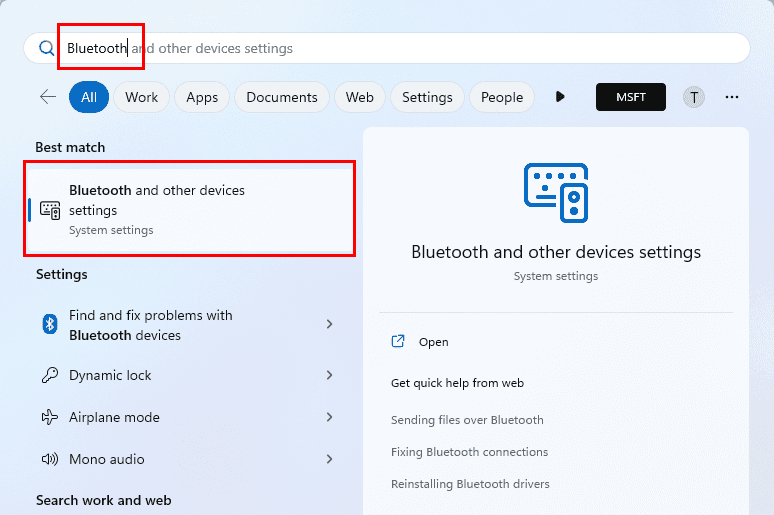
Task: Expand the Dynamic lock chevron
Action: pyautogui.click(x=329, y=375)
